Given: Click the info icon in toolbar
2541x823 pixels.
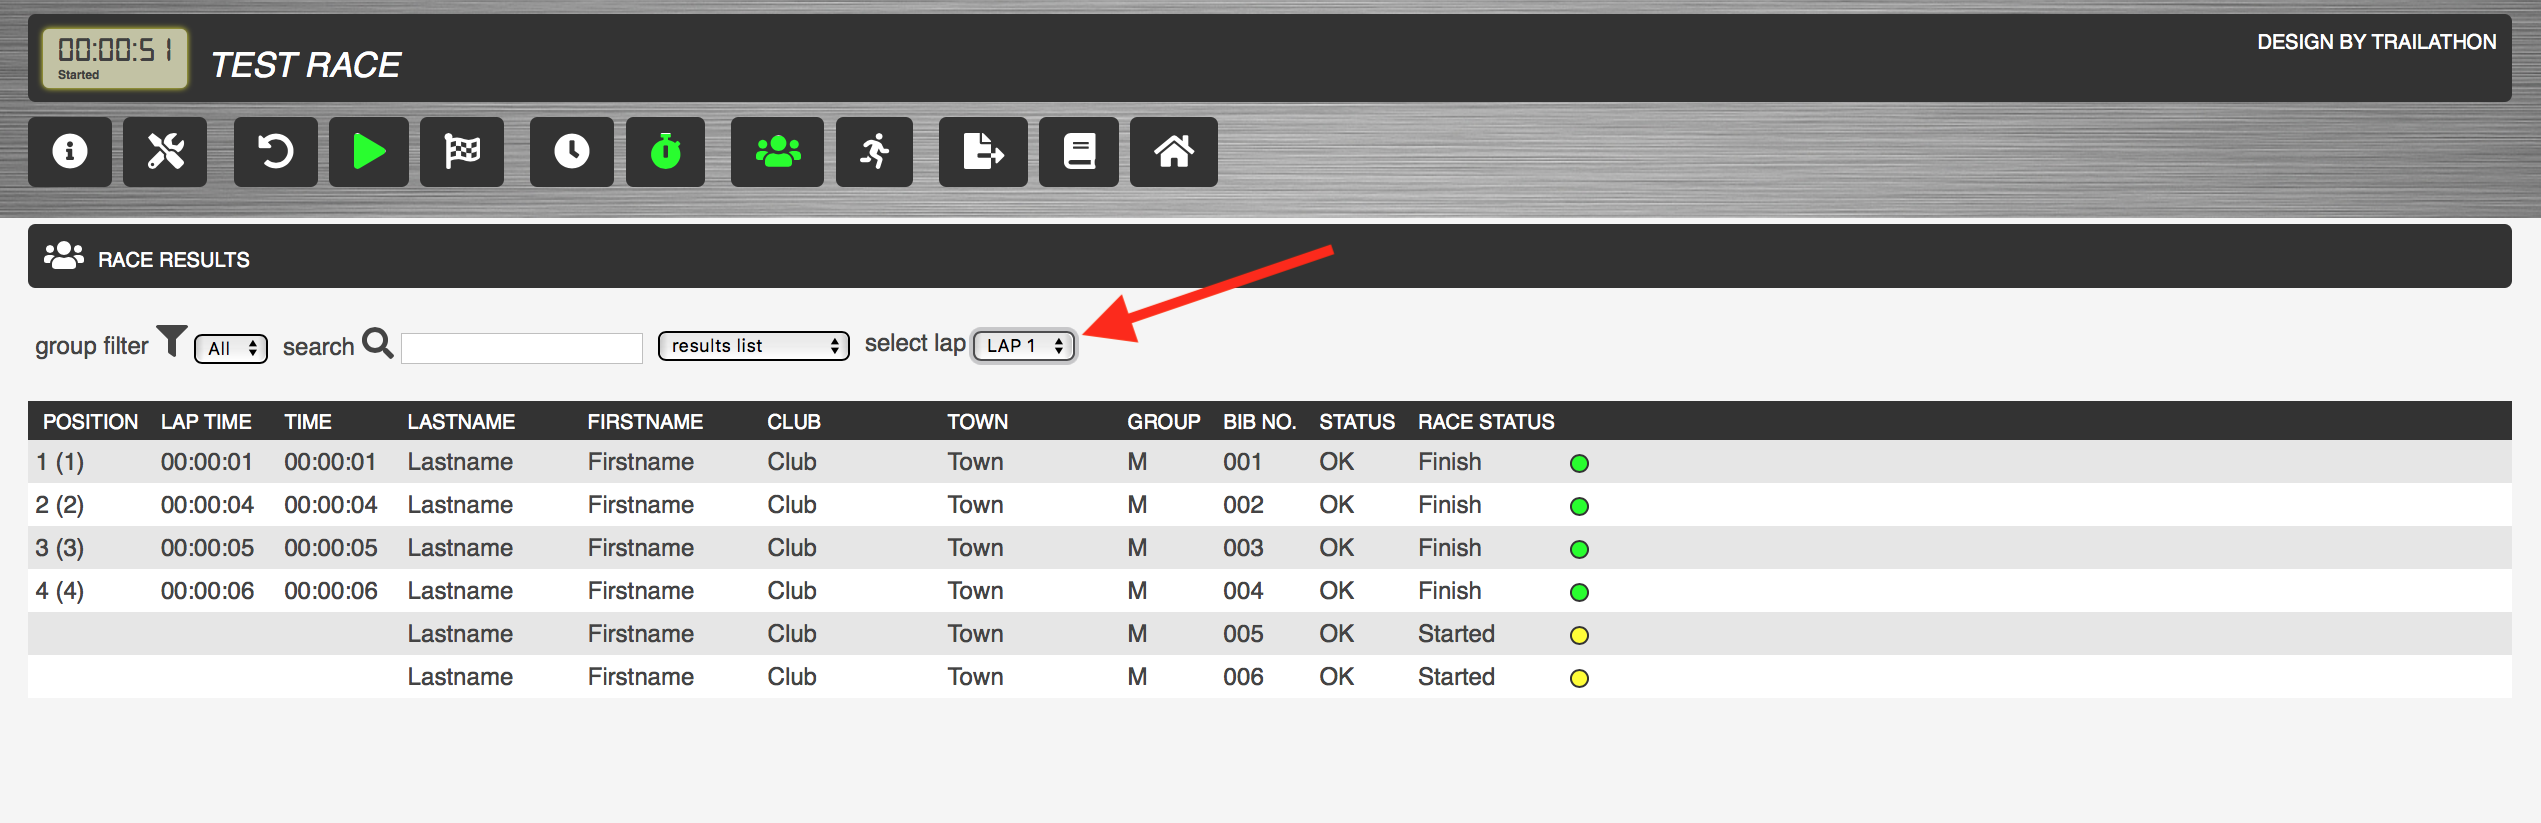Looking at the screenshot, I should (69, 152).
